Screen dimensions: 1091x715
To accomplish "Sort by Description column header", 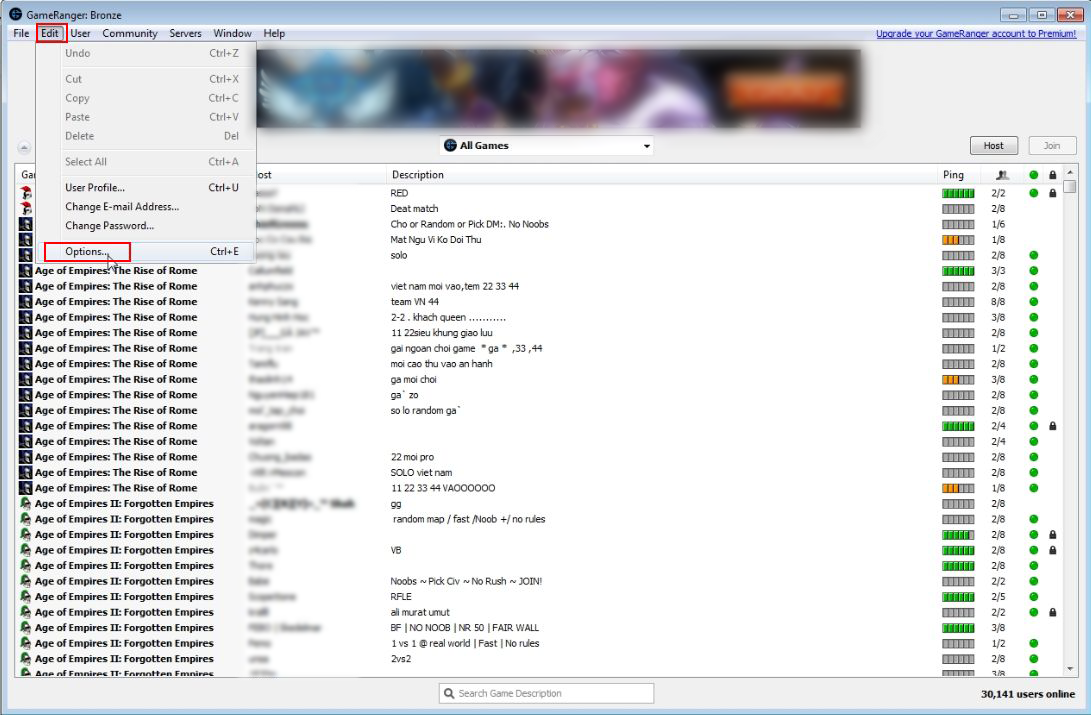I will [661, 175].
